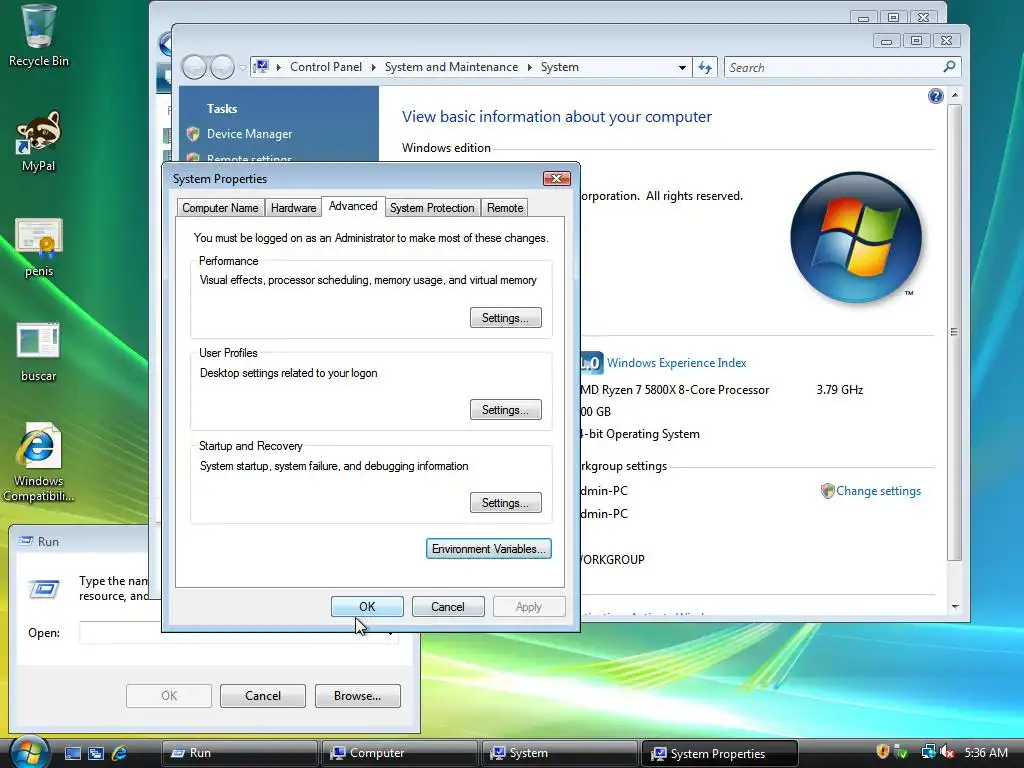Screen dimensions: 1024x768
Task: Click Forward arrow in System window
Action: click(222, 67)
